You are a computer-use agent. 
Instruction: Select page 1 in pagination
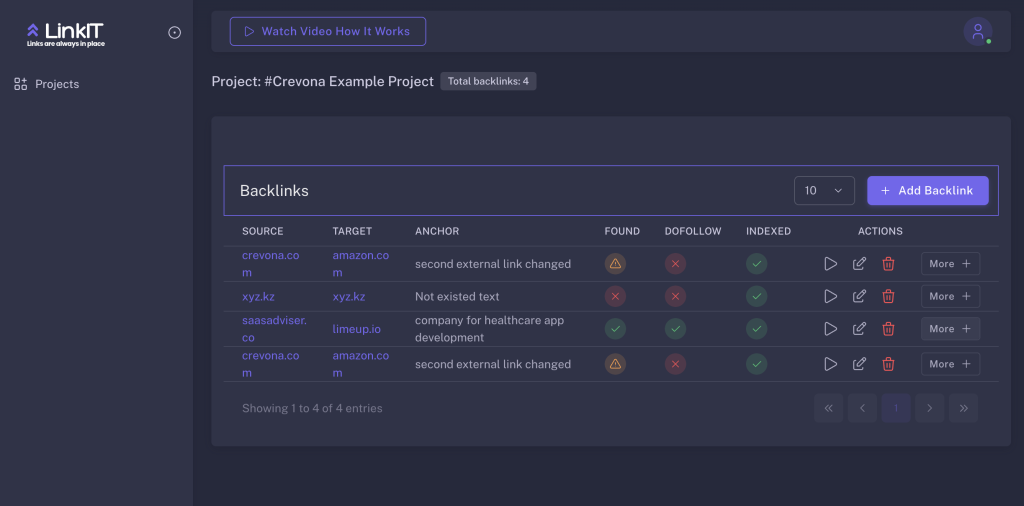point(896,408)
